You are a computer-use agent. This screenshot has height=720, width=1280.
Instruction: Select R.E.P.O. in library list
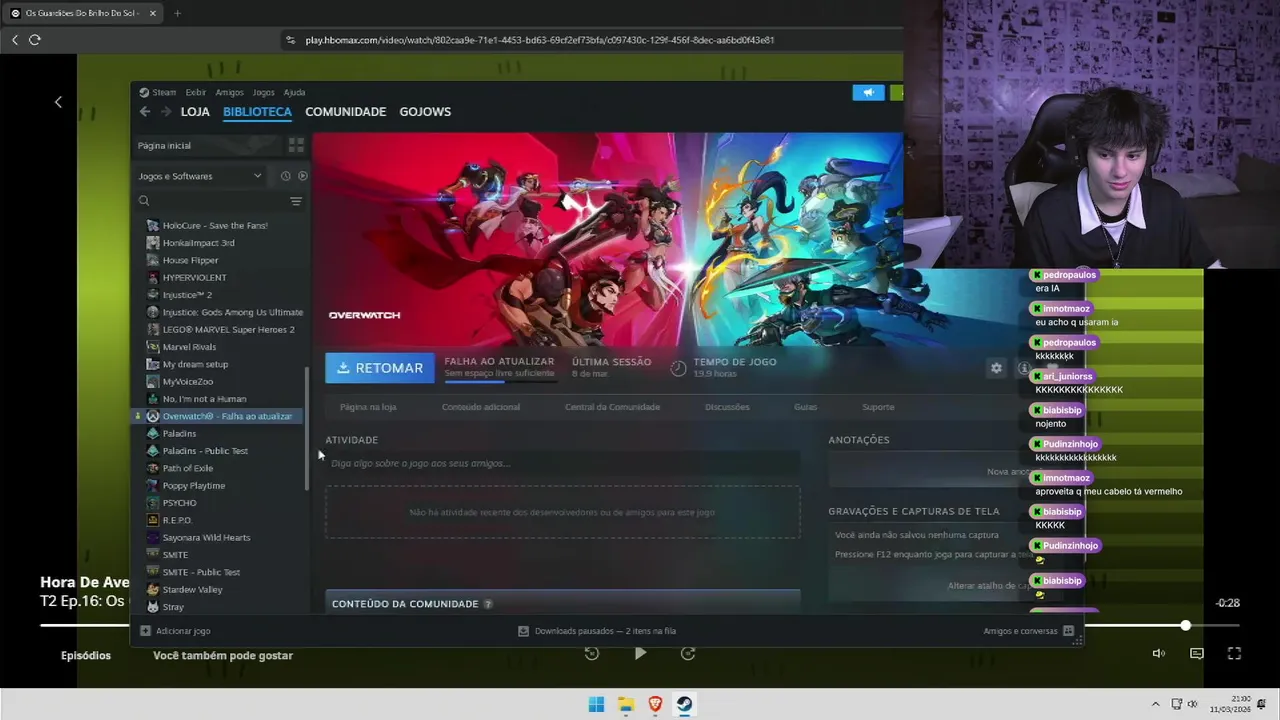click(177, 520)
